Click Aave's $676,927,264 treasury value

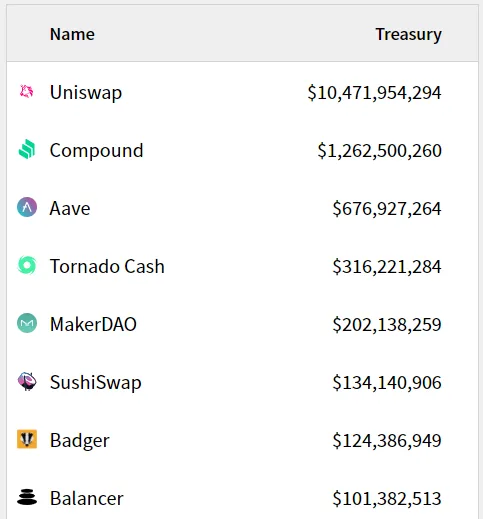pos(387,209)
